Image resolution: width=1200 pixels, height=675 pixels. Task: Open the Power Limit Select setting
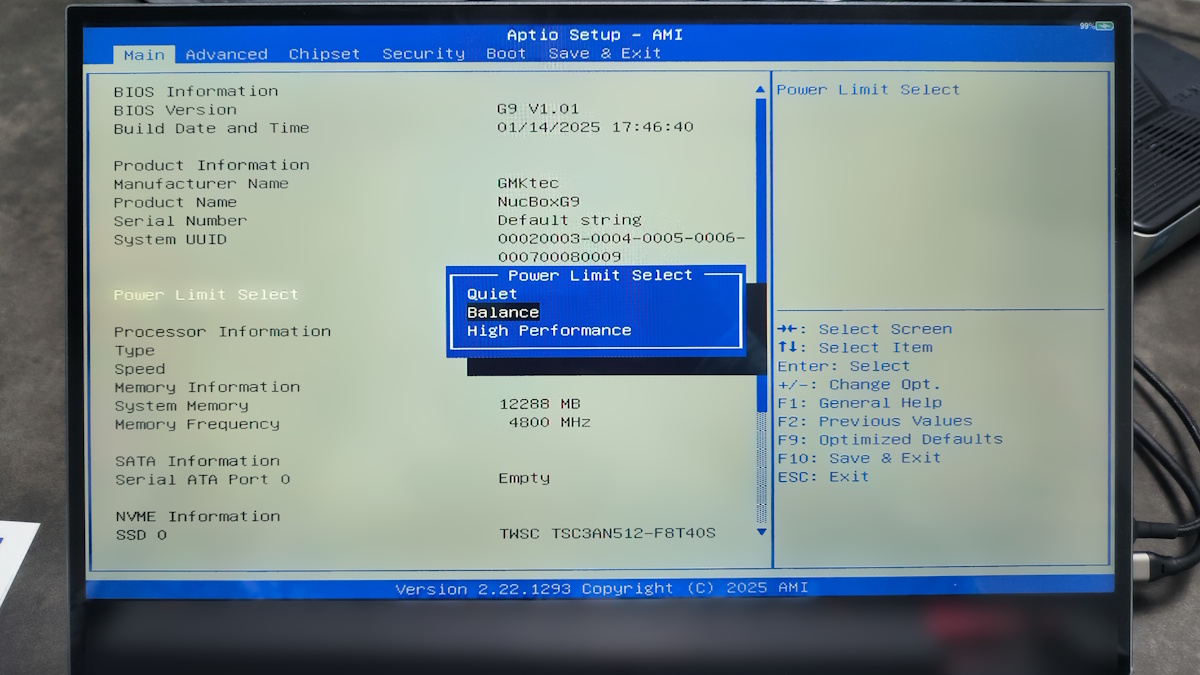coord(206,295)
